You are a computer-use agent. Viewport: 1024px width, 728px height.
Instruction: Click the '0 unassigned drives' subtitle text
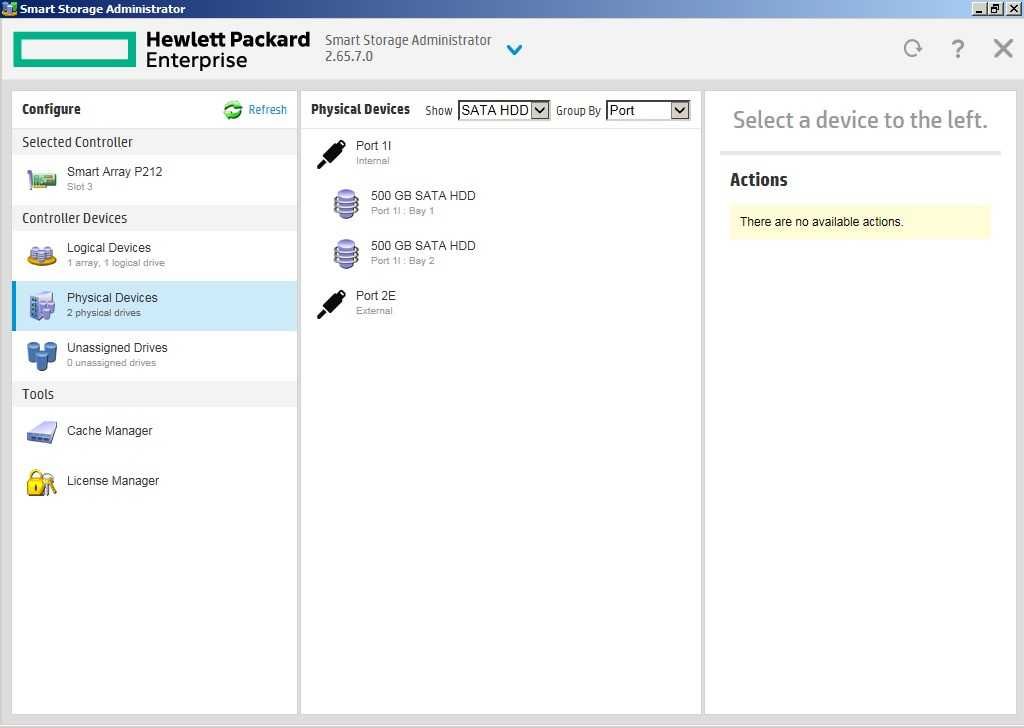point(111,363)
